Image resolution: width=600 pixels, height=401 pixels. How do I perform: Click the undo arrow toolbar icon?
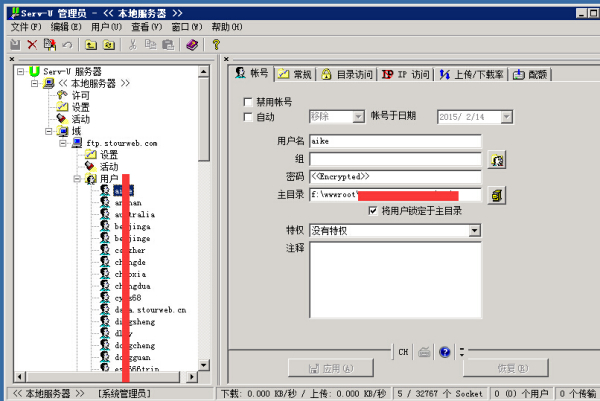tap(67, 45)
